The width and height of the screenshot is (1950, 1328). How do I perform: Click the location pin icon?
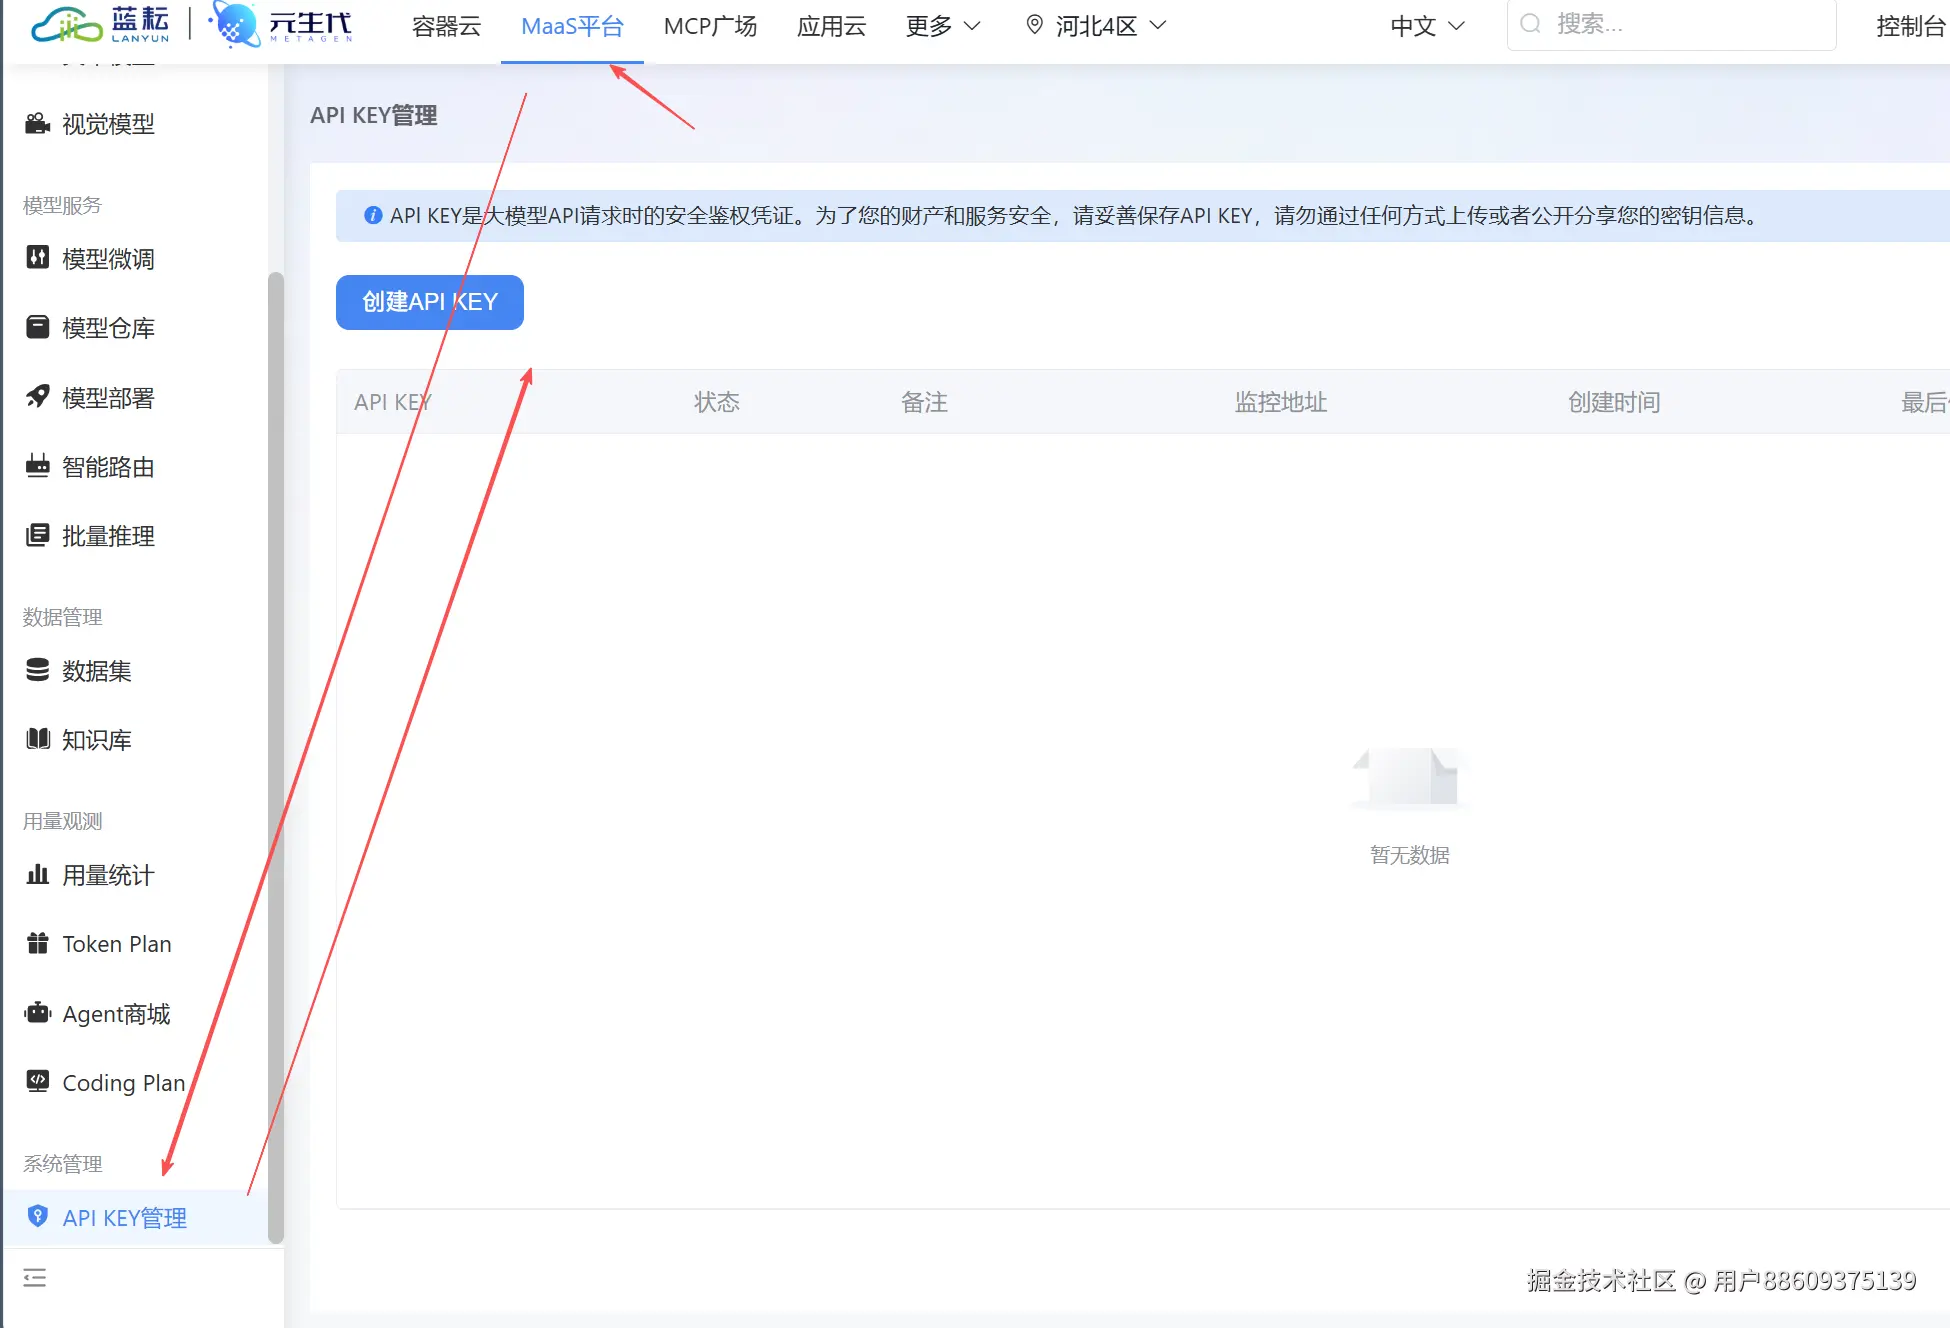(x=1035, y=25)
